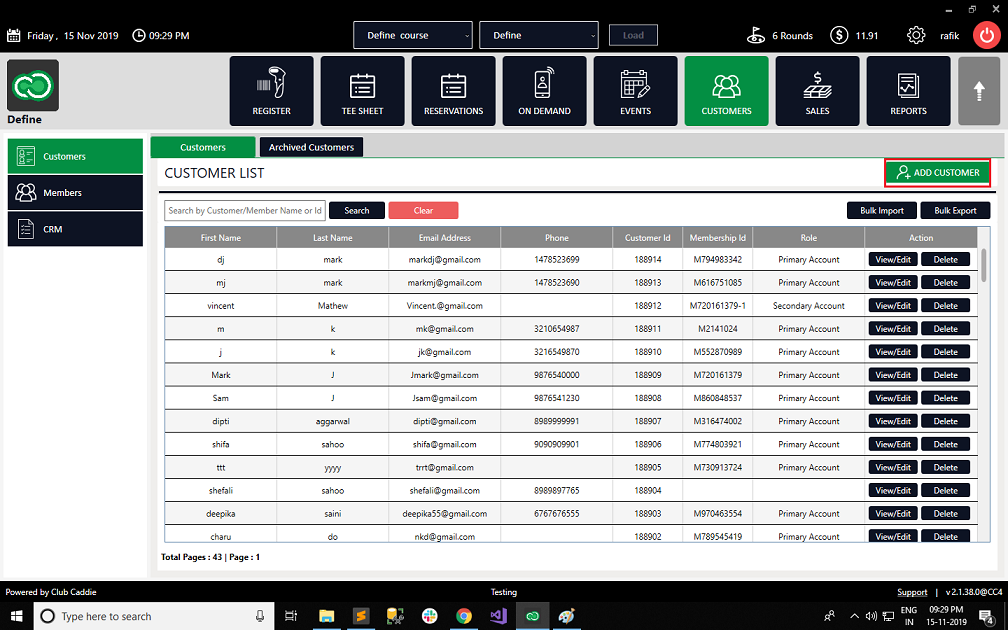Open Slack from taskbar

point(429,616)
